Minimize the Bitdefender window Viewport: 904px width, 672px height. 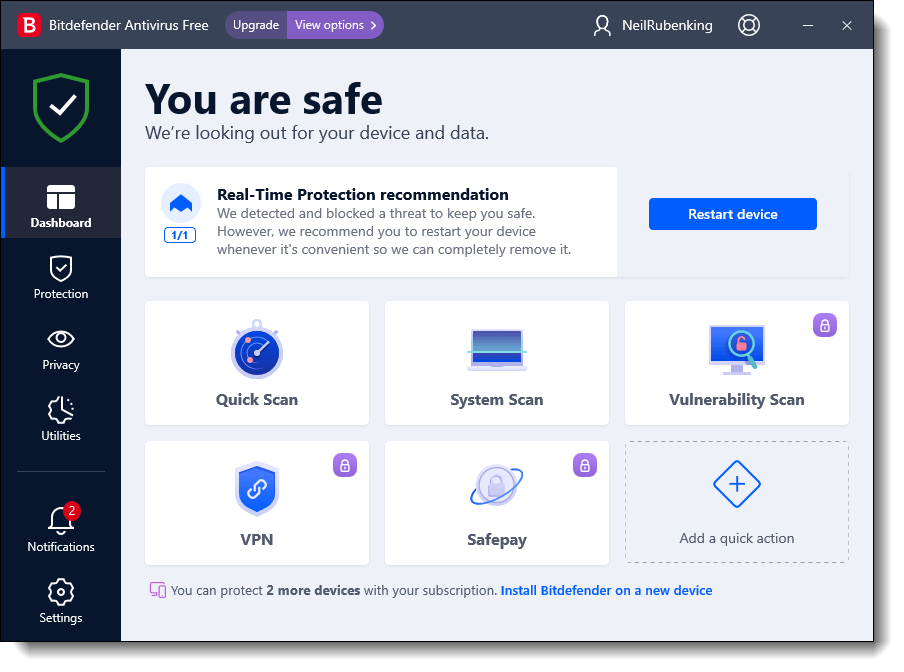808,25
